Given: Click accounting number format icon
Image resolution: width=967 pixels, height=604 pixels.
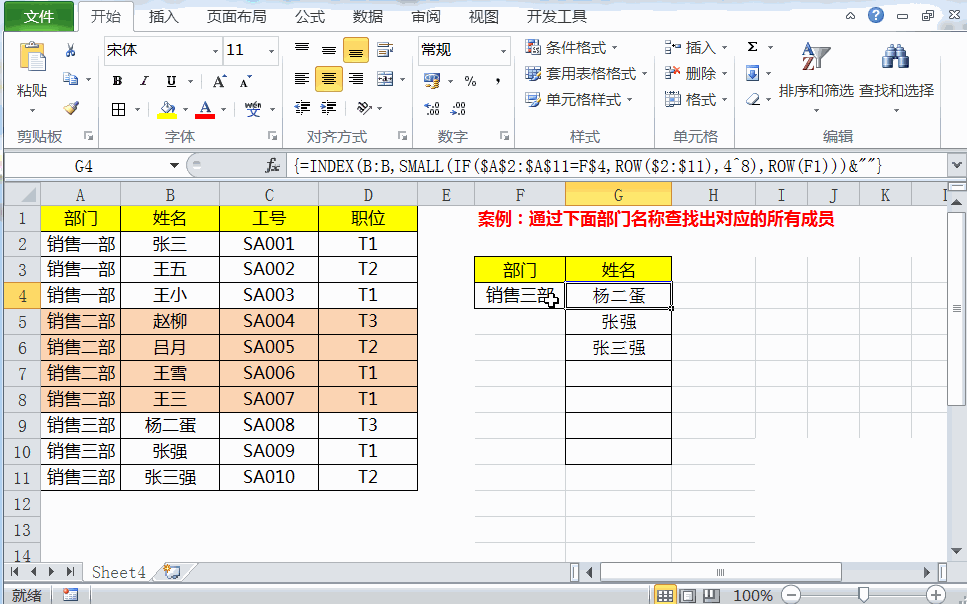Looking at the screenshot, I should point(432,81).
